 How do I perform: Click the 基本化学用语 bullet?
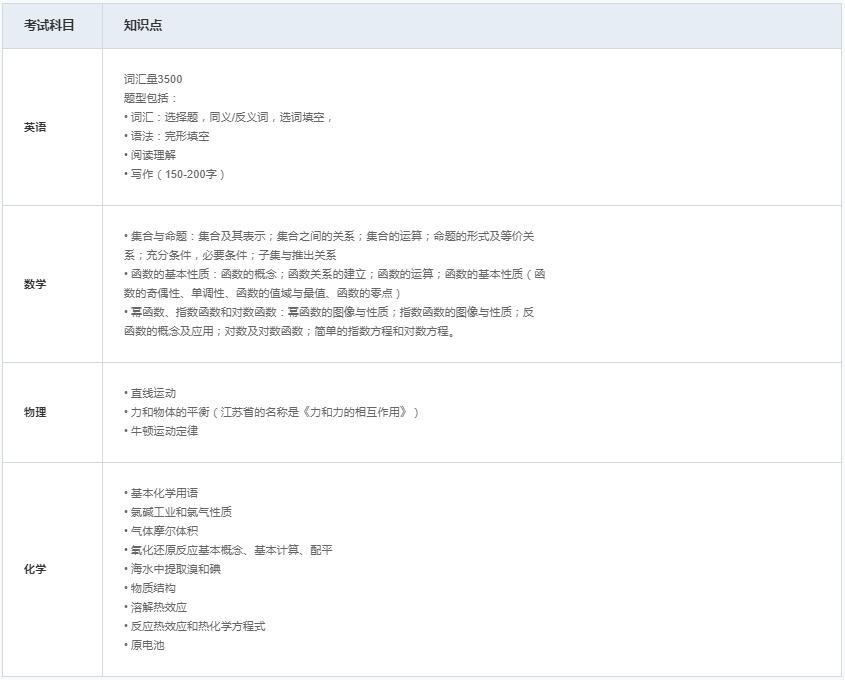tap(161, 493)
